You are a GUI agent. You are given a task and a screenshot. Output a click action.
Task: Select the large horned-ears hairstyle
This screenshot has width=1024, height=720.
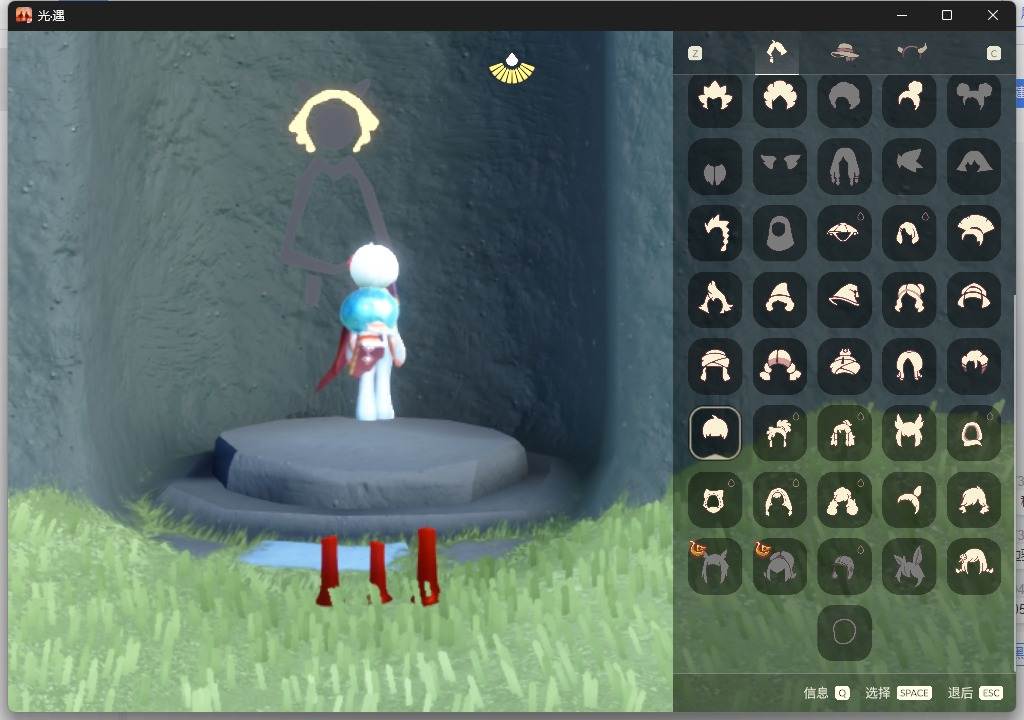pos(909,433)
